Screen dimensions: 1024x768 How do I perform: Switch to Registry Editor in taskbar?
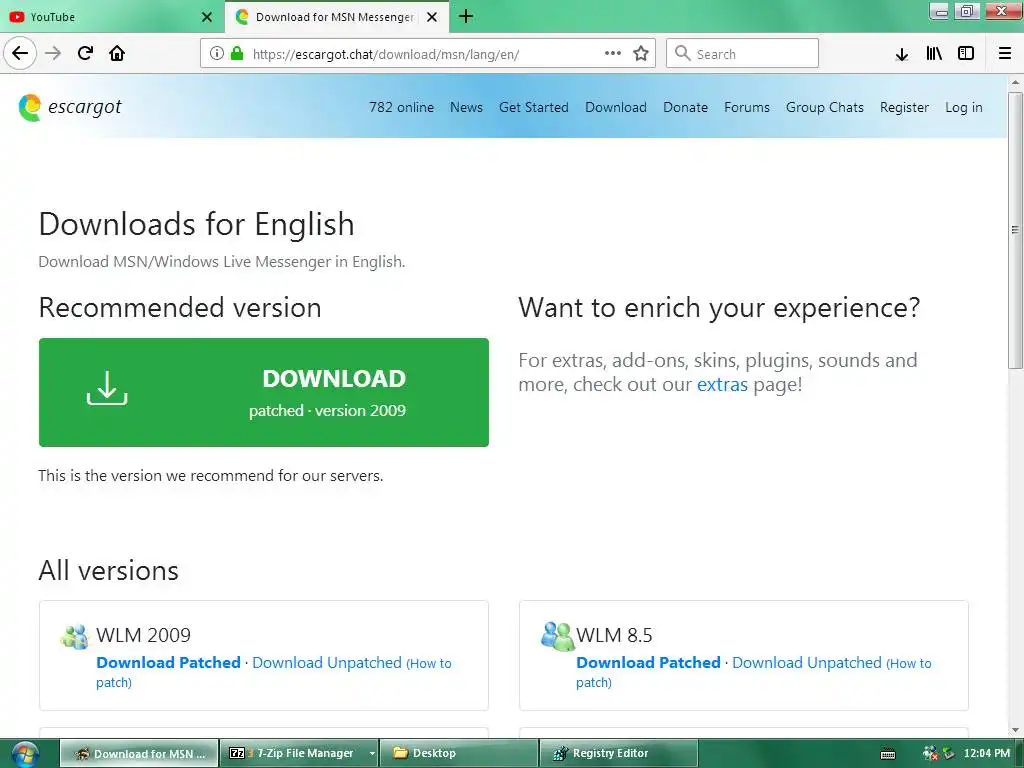[618, 754]
